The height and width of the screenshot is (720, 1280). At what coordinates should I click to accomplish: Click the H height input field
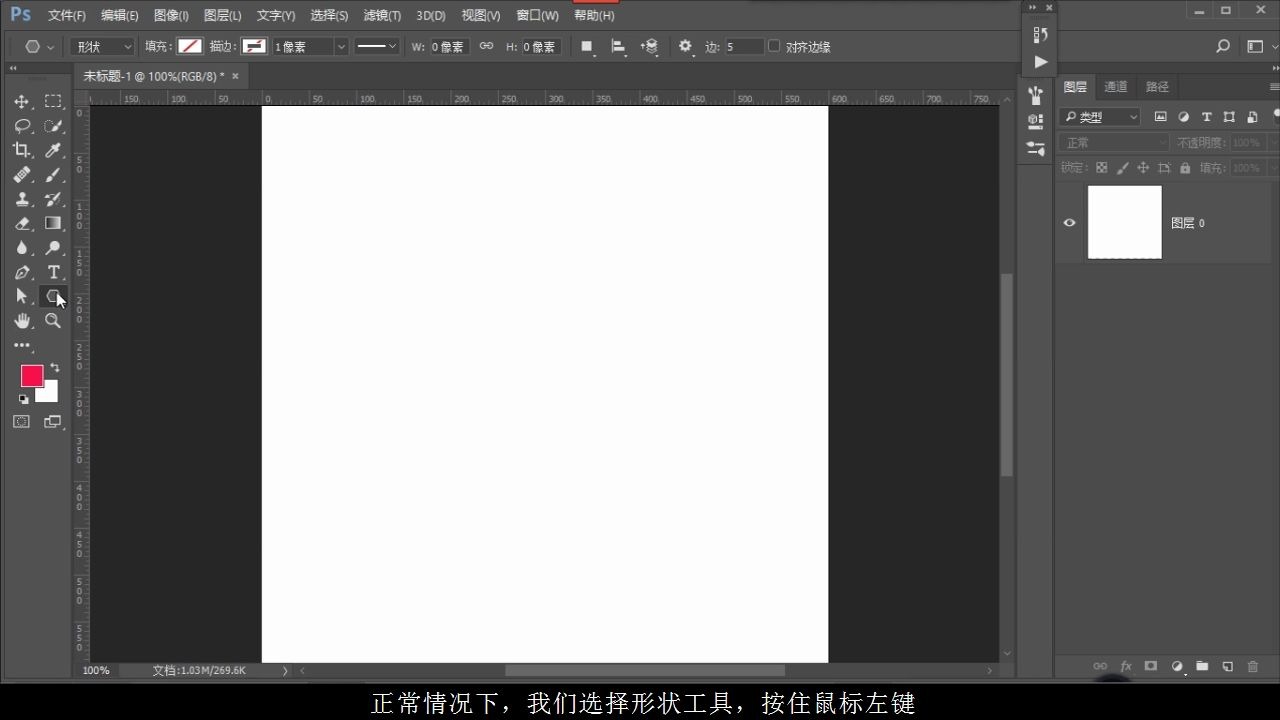pos(540,46)
